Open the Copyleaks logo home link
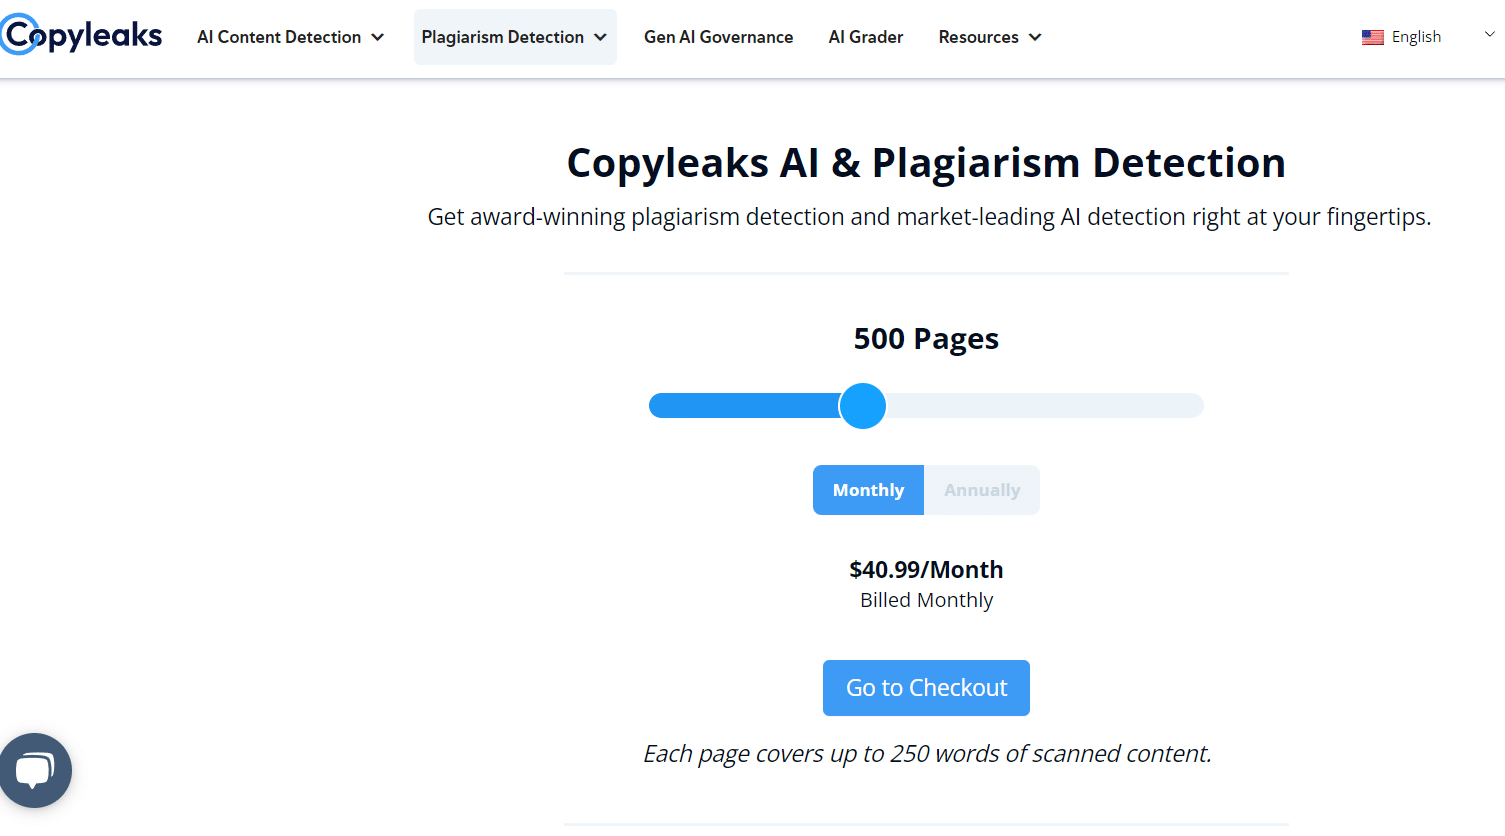1505x836 pixels. click(x=81, y=36)
